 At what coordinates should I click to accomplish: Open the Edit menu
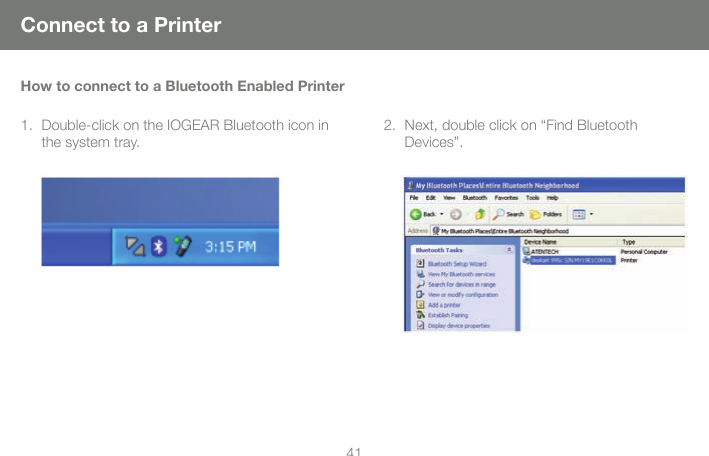(x=430, y=198)
